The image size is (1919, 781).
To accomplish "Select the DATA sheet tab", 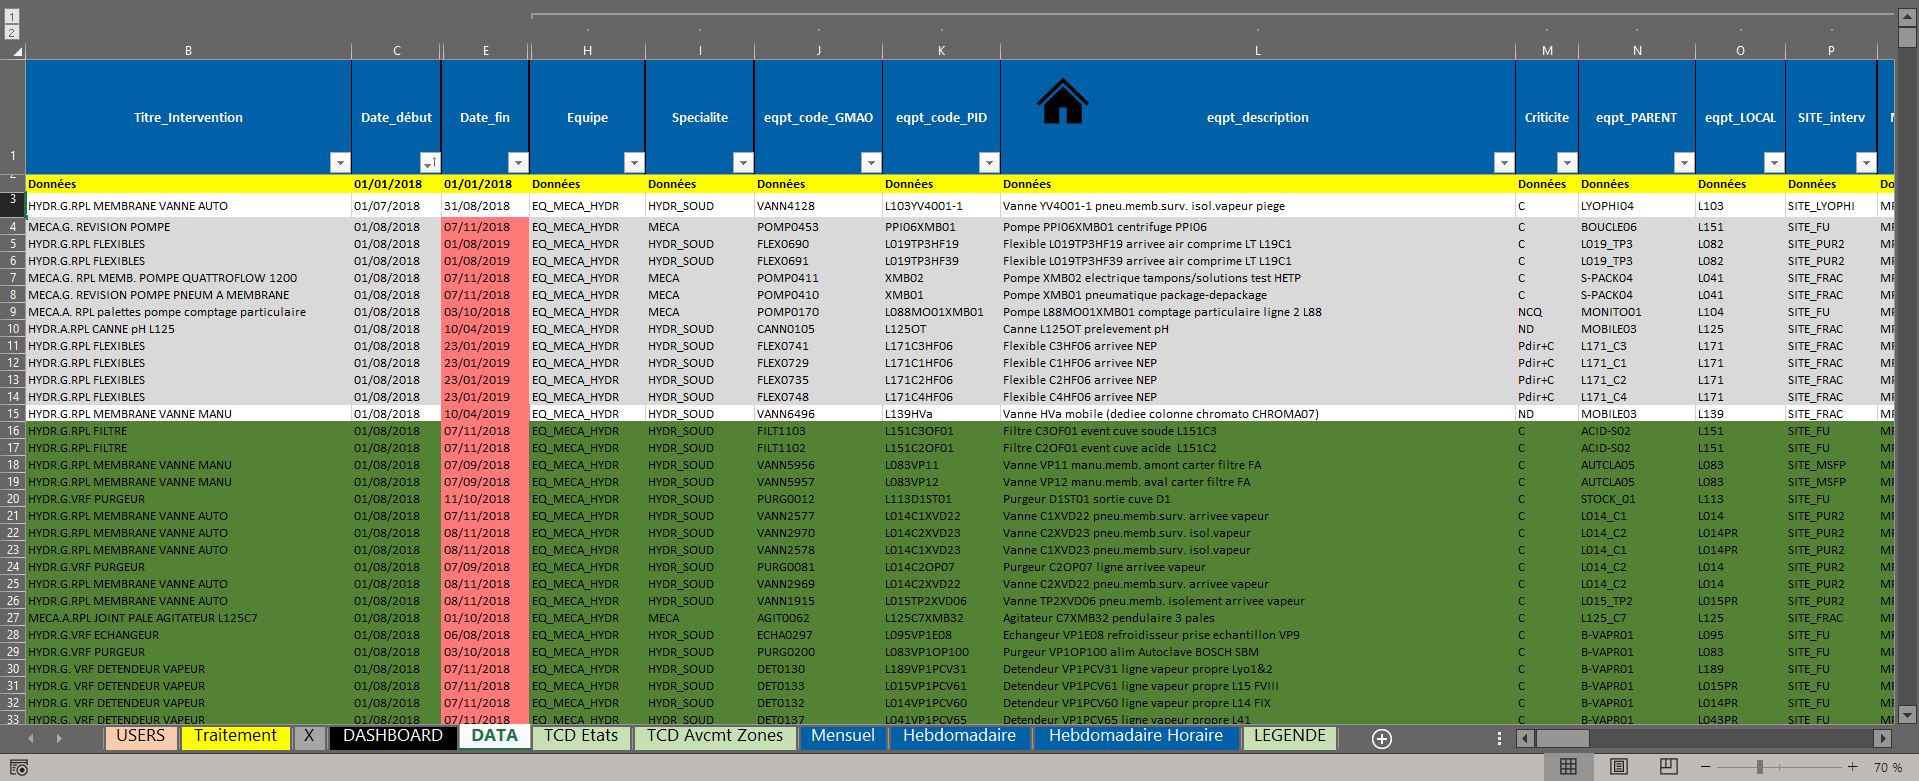I will [494, 736].
